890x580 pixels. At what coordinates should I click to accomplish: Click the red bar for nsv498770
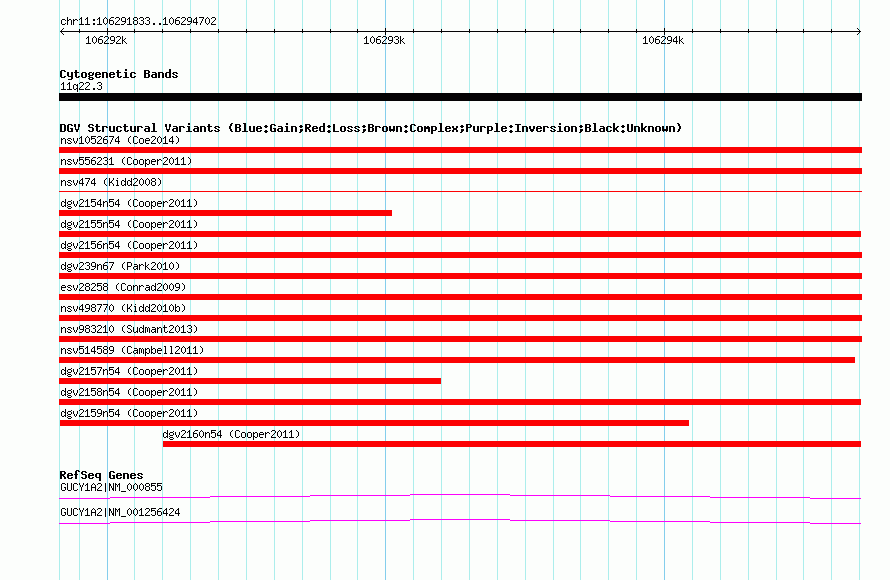460,318
